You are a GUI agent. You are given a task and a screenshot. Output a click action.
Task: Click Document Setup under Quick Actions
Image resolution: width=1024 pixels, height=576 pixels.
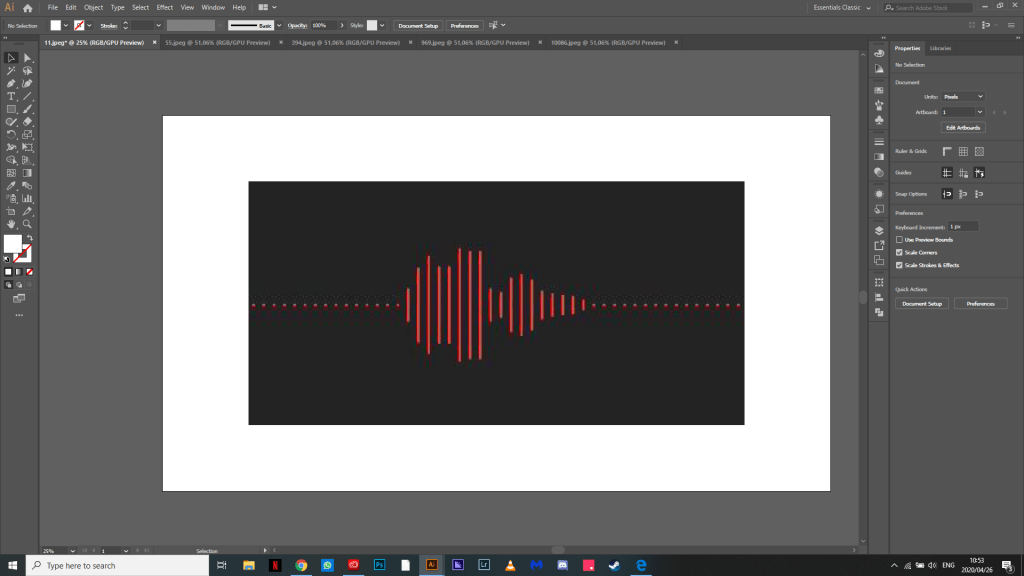coord(921,303)
